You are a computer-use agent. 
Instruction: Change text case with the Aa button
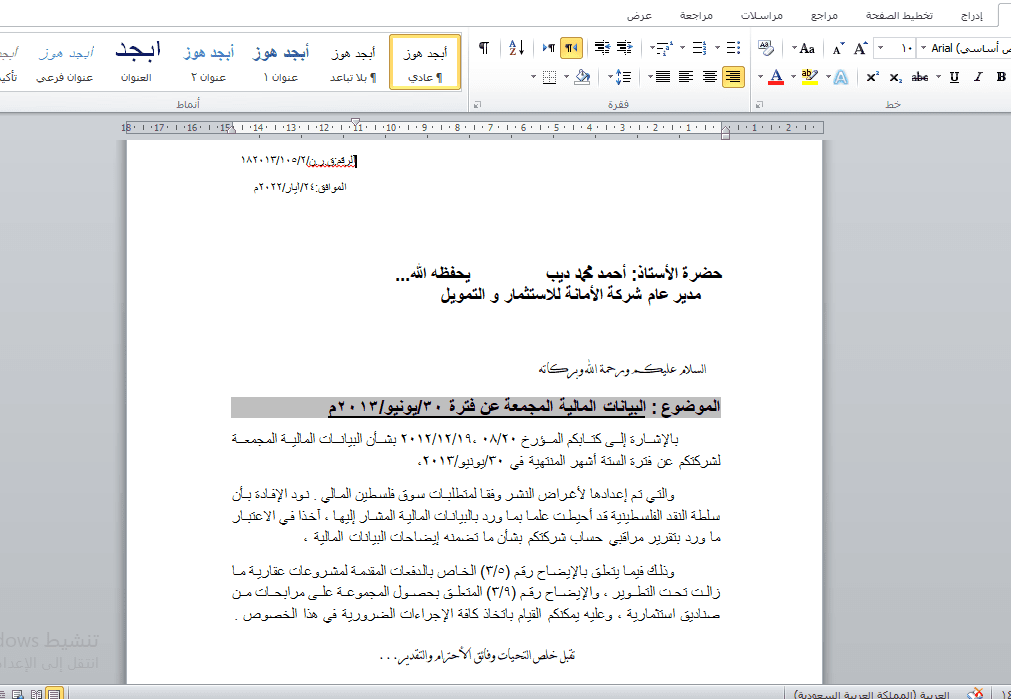pos(807,48)
